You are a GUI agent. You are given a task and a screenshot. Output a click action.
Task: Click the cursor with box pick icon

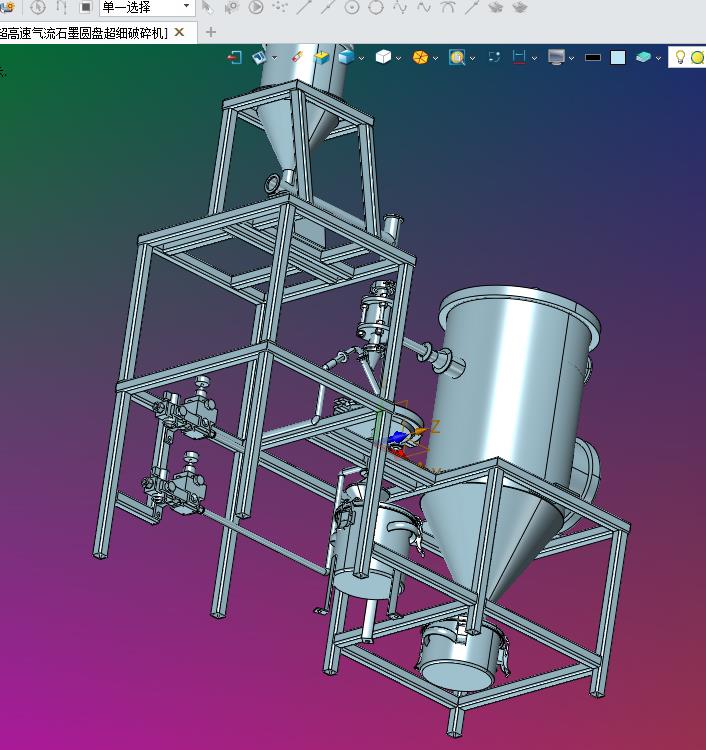pos(232,7)
